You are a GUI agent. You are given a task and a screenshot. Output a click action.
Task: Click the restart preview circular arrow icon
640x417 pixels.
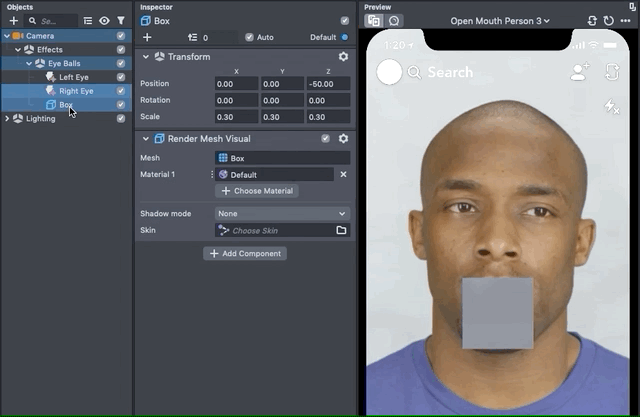[608, 20]
